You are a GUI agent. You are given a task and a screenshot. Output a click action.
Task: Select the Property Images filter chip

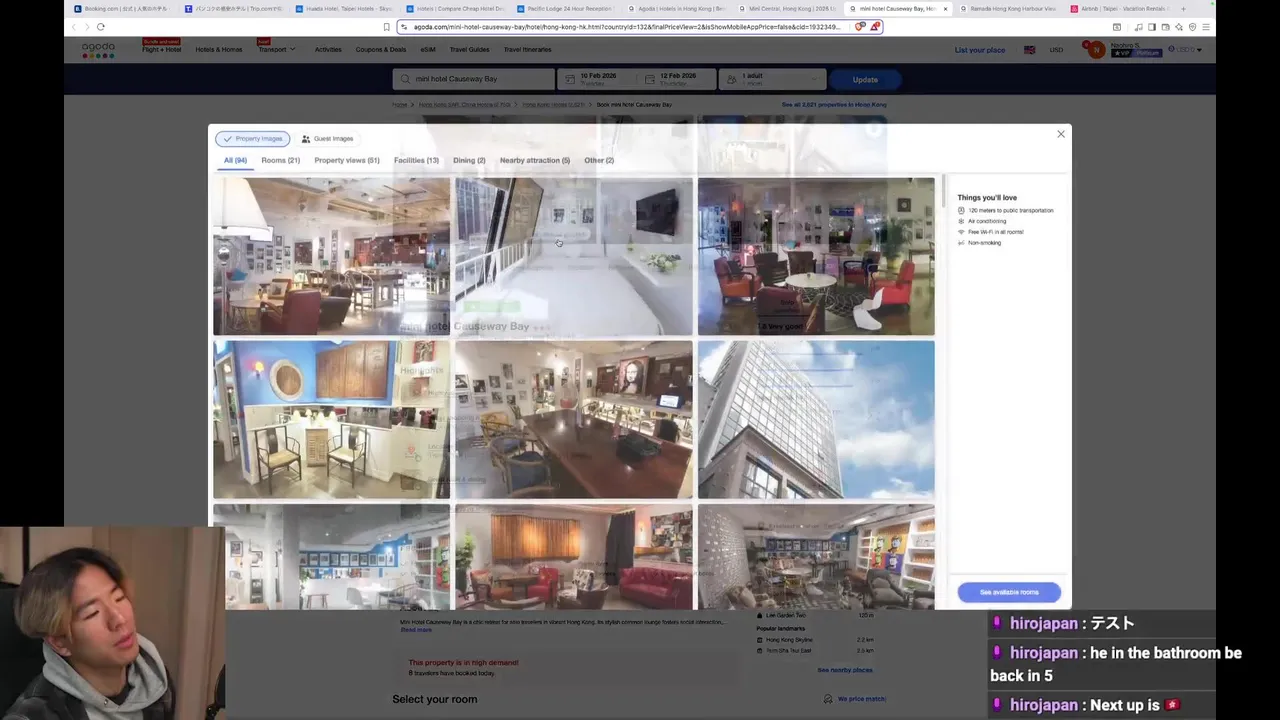(253, 139)
